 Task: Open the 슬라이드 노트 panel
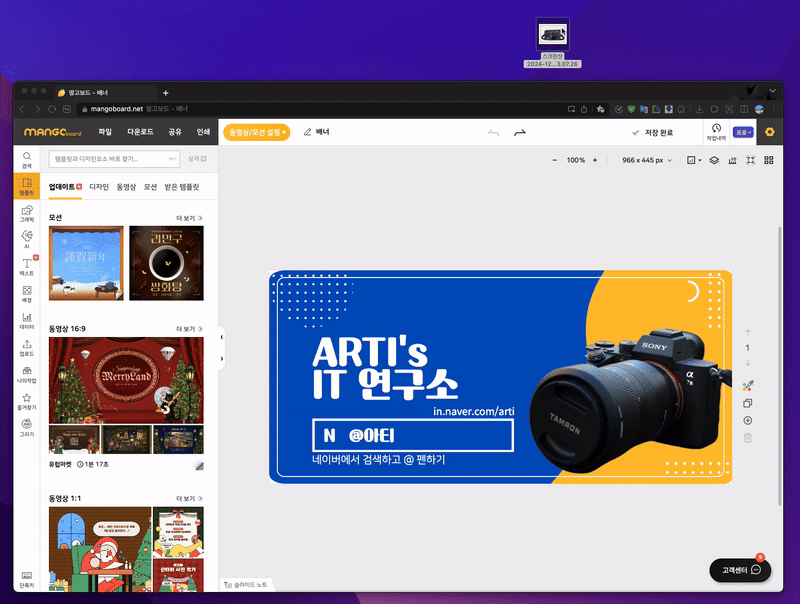pyautogui.click(x=246, y=585)
